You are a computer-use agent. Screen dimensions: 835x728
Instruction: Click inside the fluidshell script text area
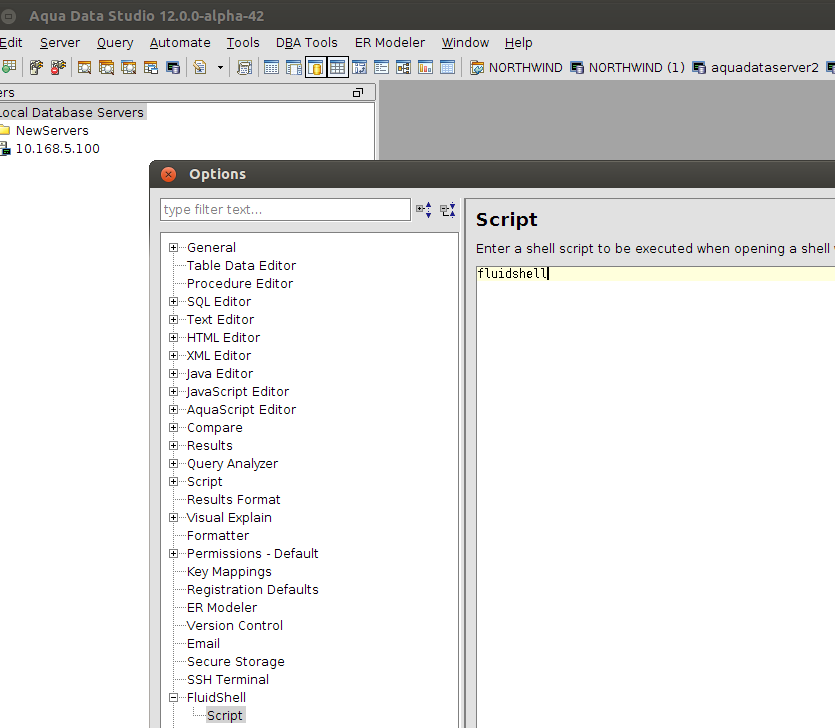tap(656, 497)
